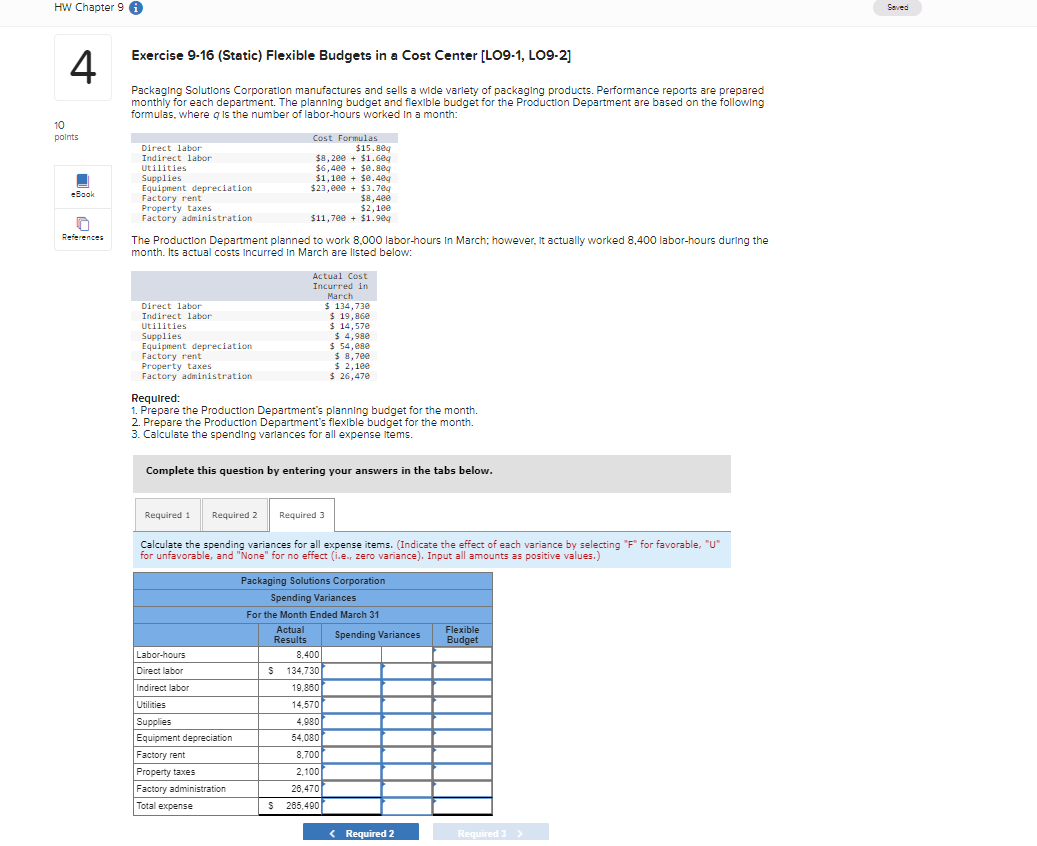Click the Indirect labor flexible budget cell
1037x846 pixels.
(x=462, y=688)
